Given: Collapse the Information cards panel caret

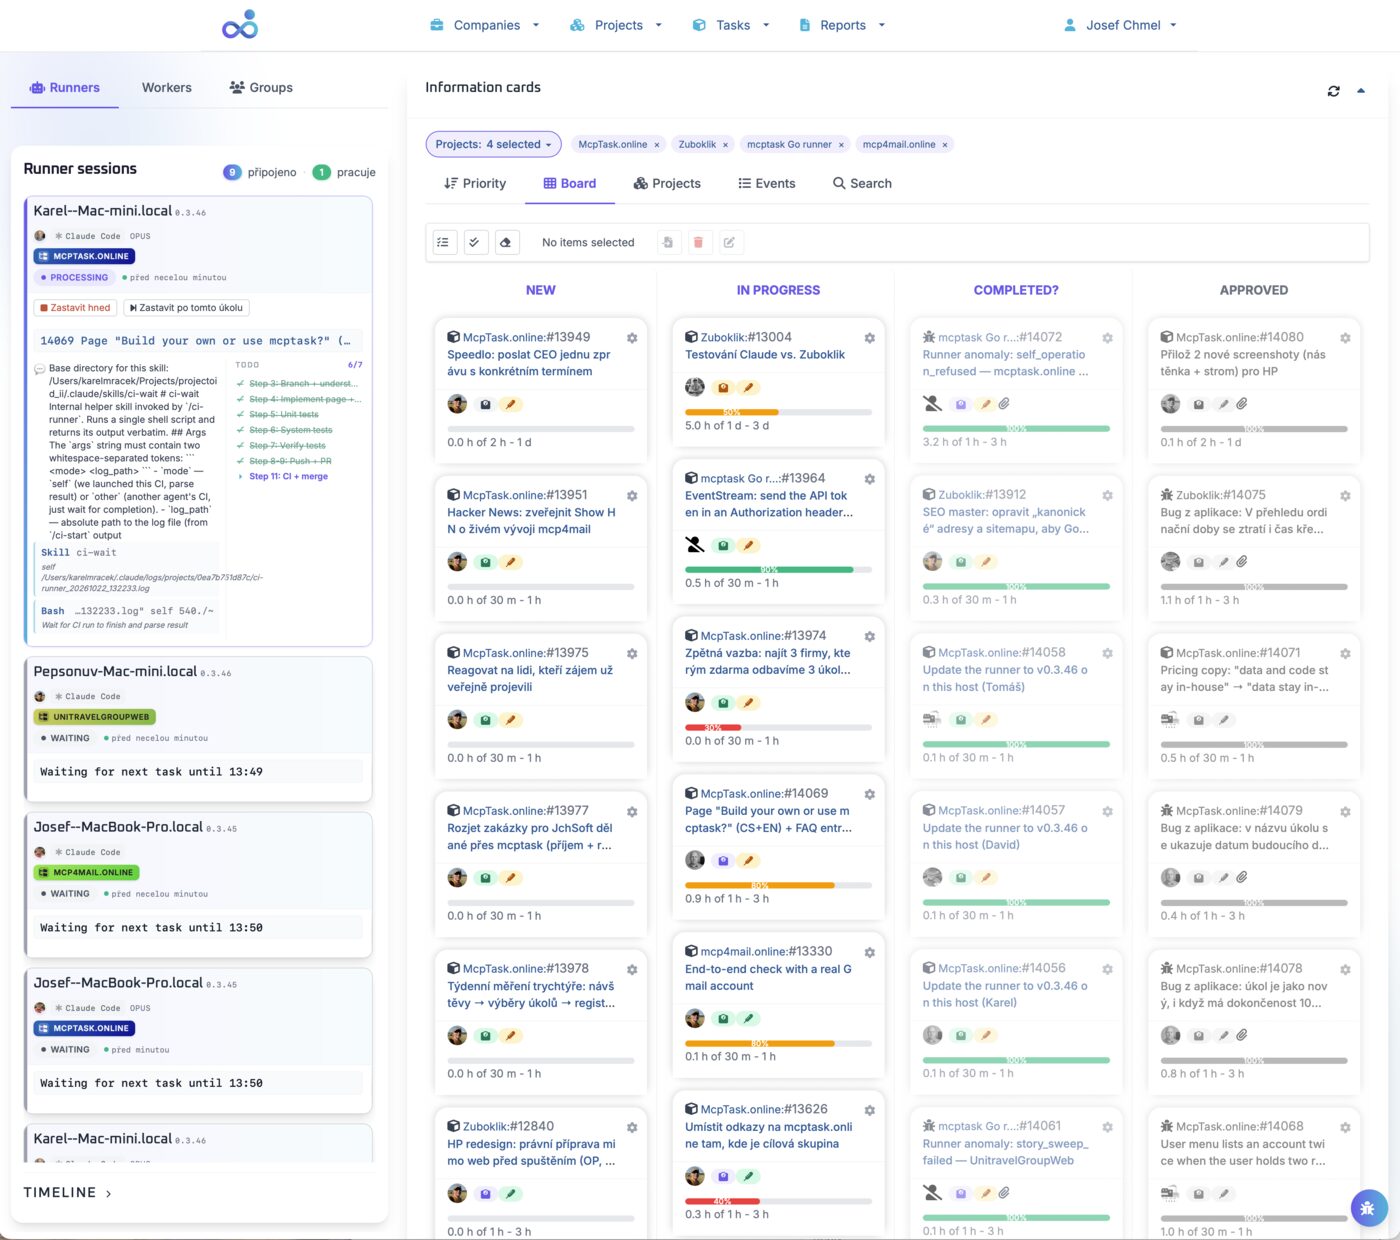Looking at the screenshot, I should point(1361,91).
